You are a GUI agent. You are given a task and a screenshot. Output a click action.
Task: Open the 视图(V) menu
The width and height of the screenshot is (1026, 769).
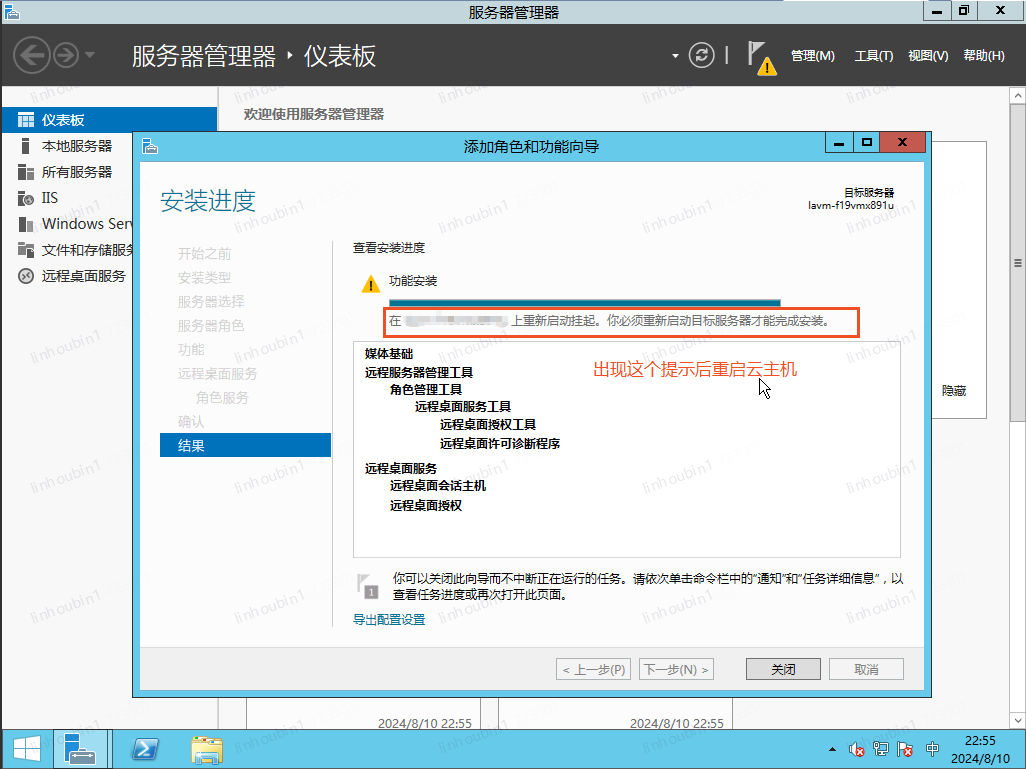[x=928, y=56]
